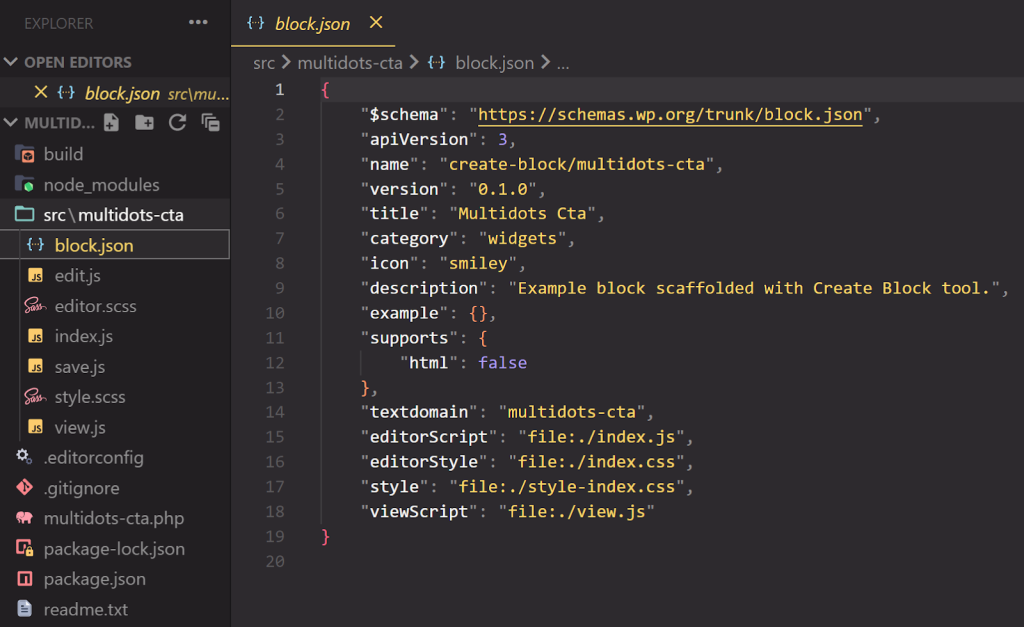Open package.json file
Image resolution: width=1024 pixels, height=627 pixels.
pyautogui.click(x=95, y=579)
